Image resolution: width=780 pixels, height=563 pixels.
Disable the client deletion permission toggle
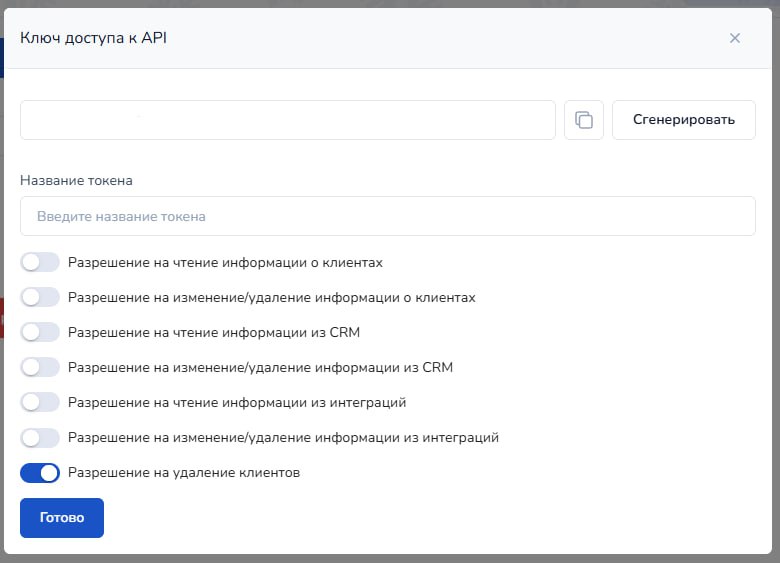(x=40, y=472)
